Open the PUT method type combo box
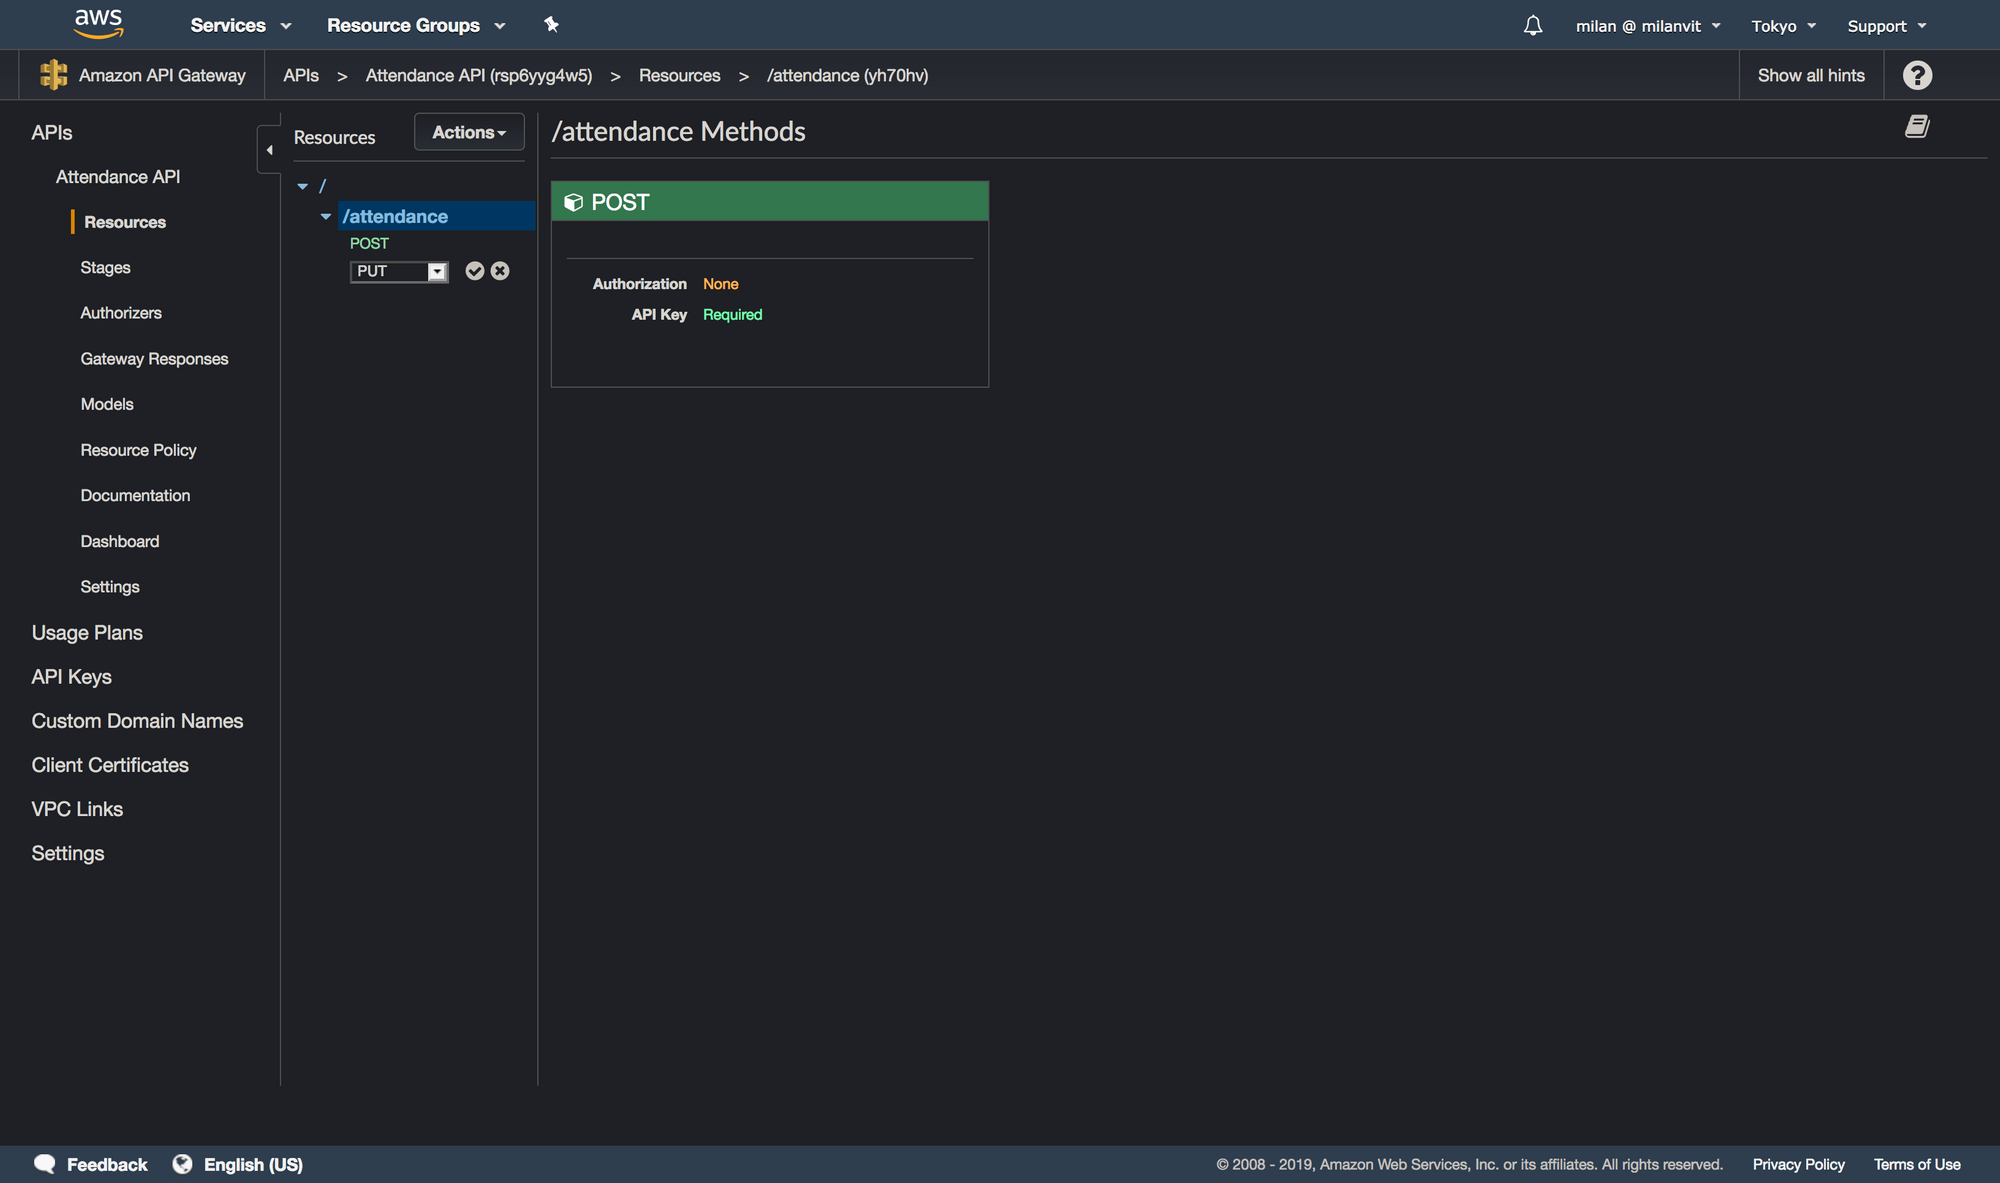Screen dimensions: 2000x1183 pyautogui.click(x=399, y=271)
